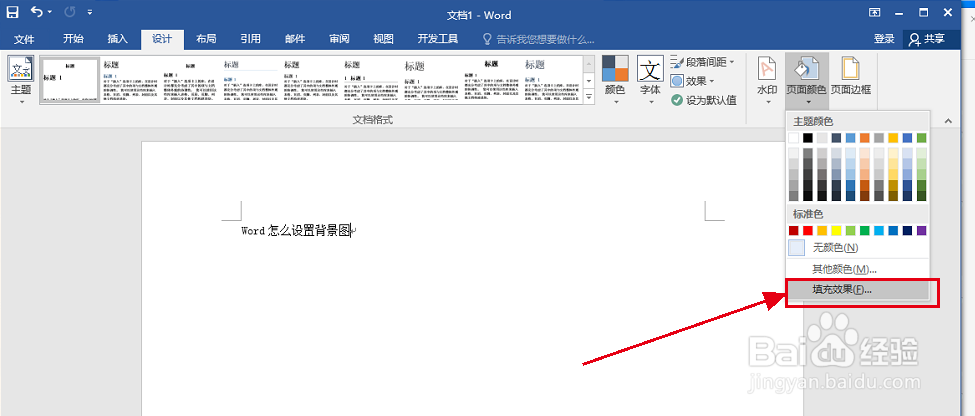
Task: Choose the purple standard color swatch
Action: coord(922,231)
